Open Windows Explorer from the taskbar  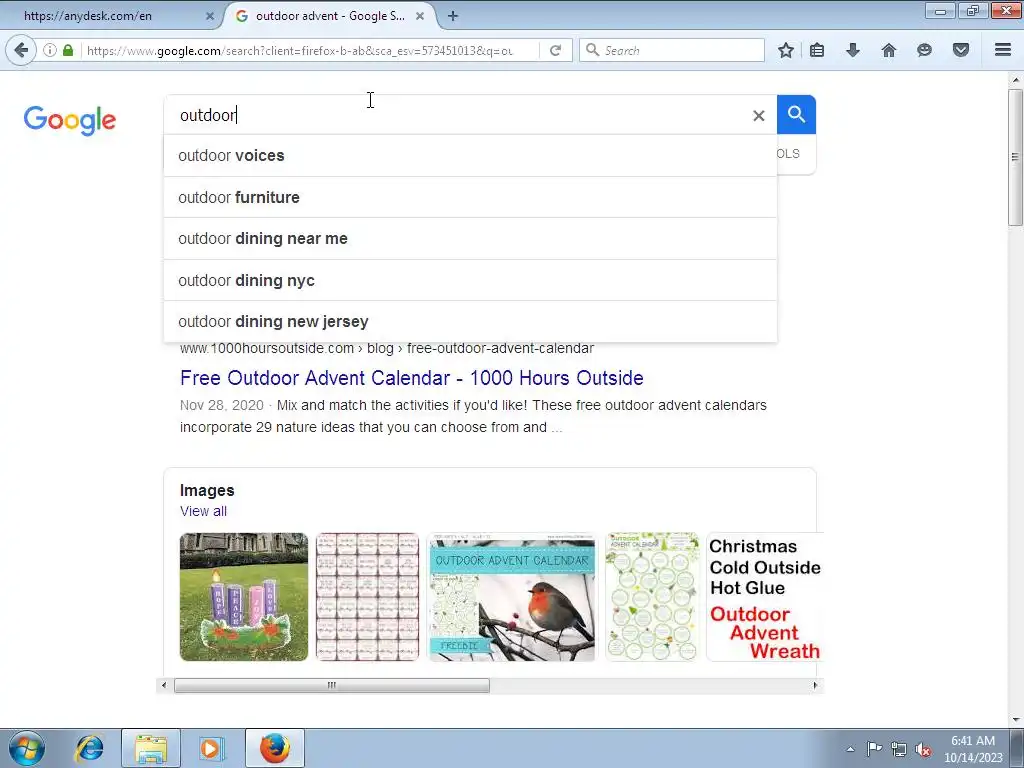click(x=151, y=748)
